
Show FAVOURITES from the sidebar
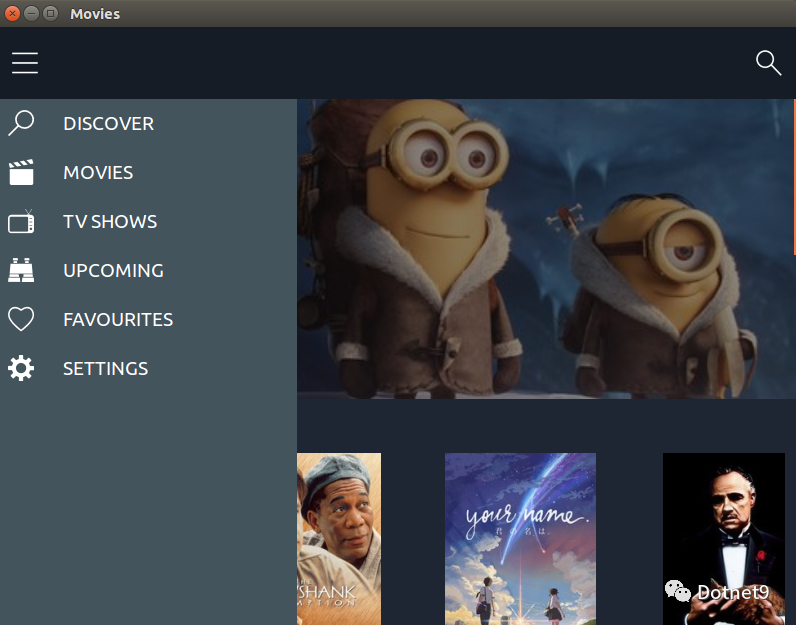tap(118, 319)
